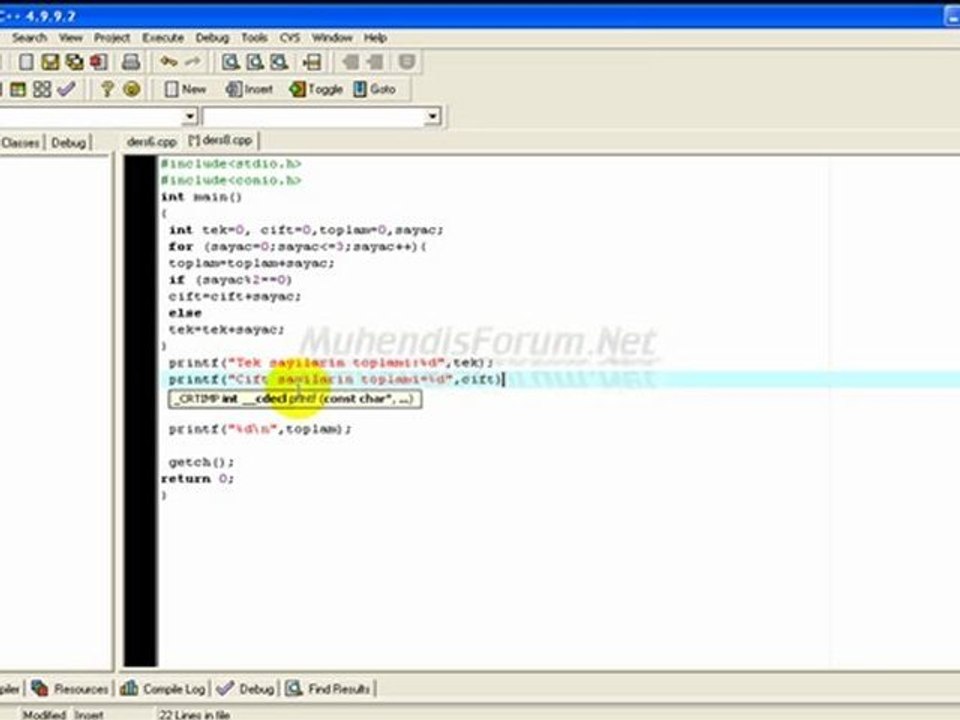Switch to the ders6.cpp editor tab
This screenshot has width=960, height=720.
151,142
